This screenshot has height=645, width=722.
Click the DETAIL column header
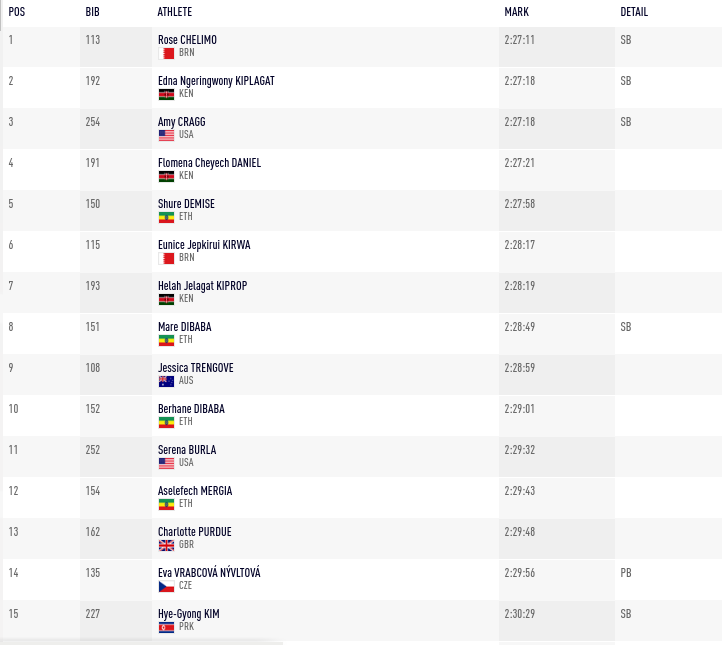(634, 12)
